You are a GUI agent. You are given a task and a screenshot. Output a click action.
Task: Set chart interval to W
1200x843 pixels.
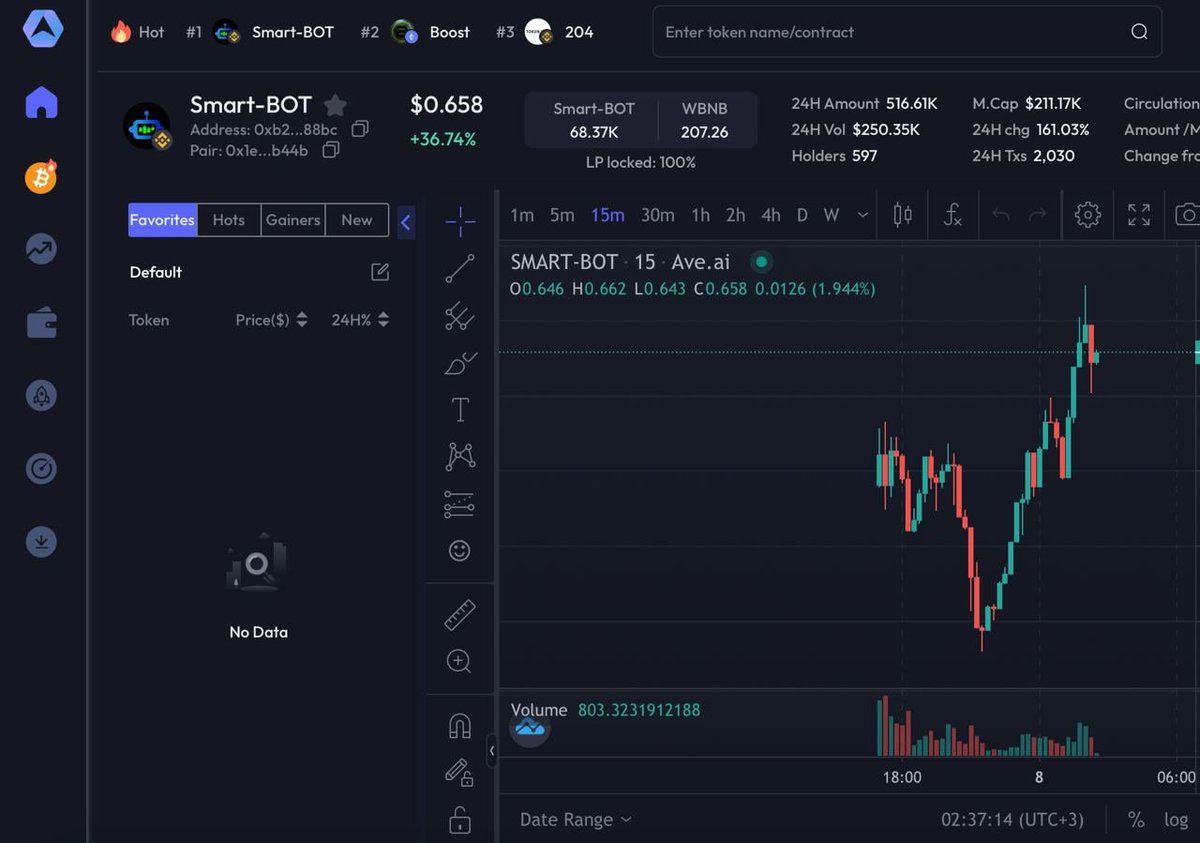(831, 215)
